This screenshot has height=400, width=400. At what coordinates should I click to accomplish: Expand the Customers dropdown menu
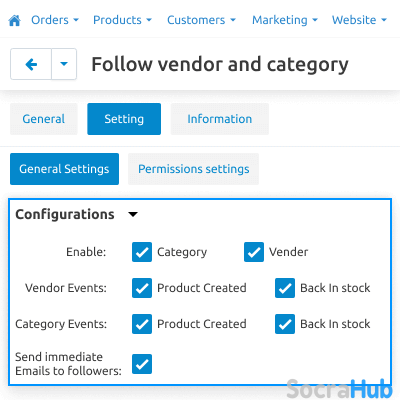pyautogui.click(x=201, y=20)
